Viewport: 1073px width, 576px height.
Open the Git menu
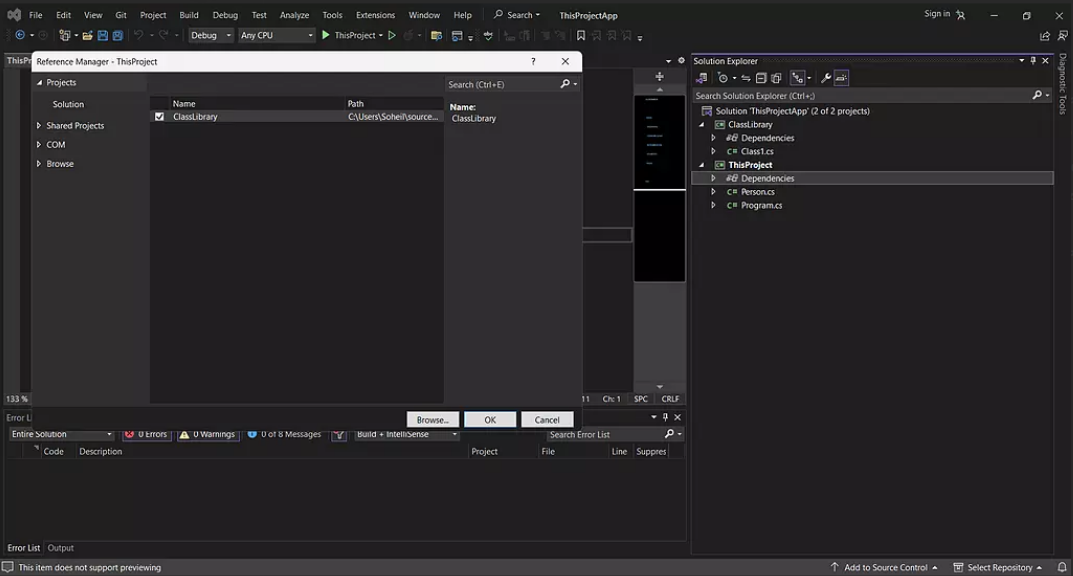coord(121,15)
